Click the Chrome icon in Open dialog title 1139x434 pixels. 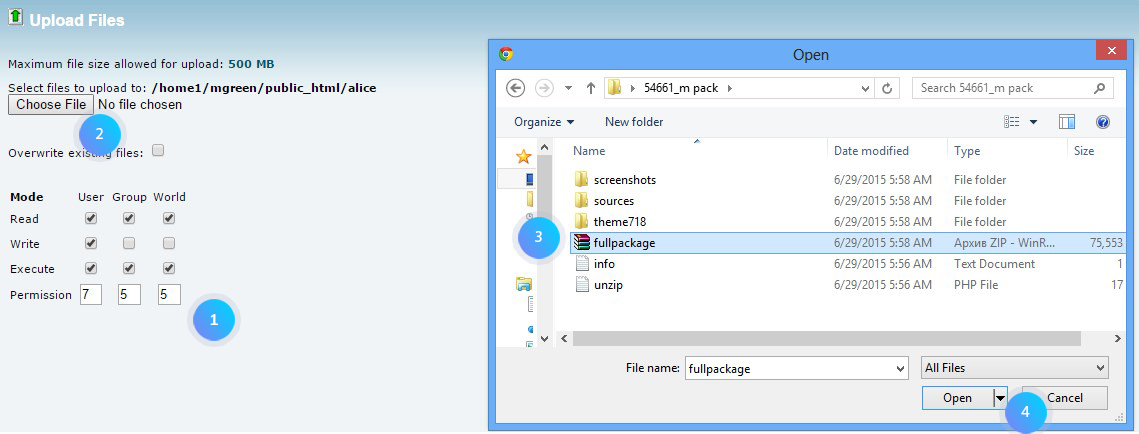click(506, 55)
